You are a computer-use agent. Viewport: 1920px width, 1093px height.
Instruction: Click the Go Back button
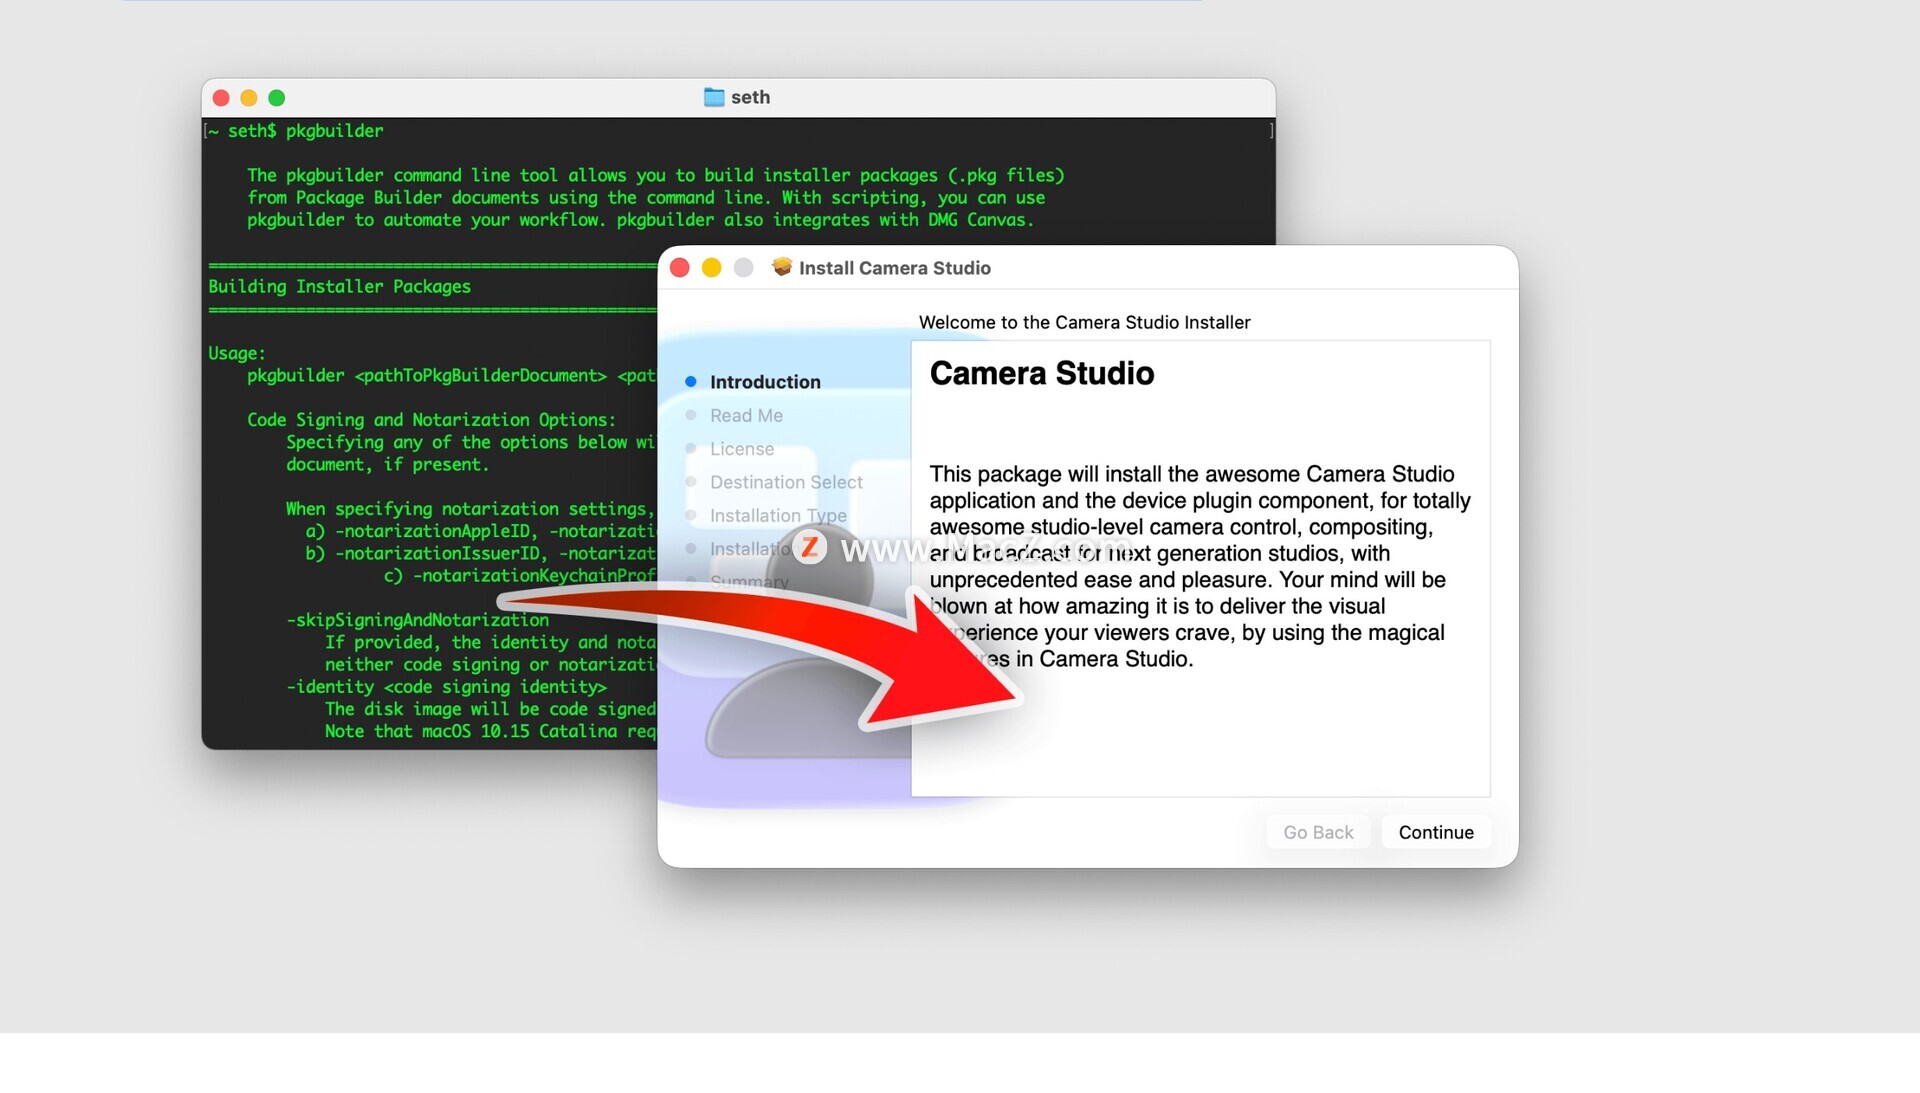(x=1317, y=832)
